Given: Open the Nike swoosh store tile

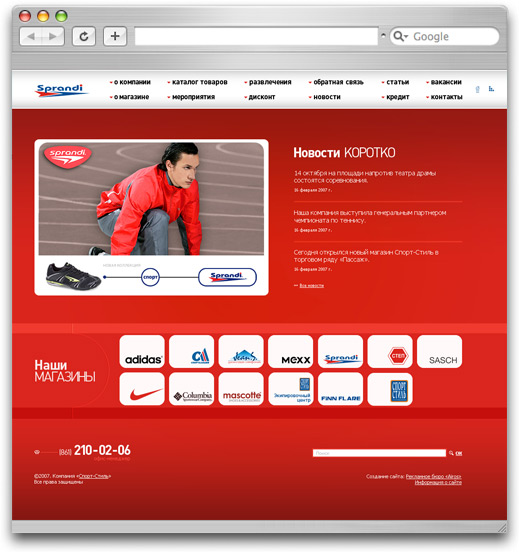Looking at the screenshot, I should click(142, 389).
